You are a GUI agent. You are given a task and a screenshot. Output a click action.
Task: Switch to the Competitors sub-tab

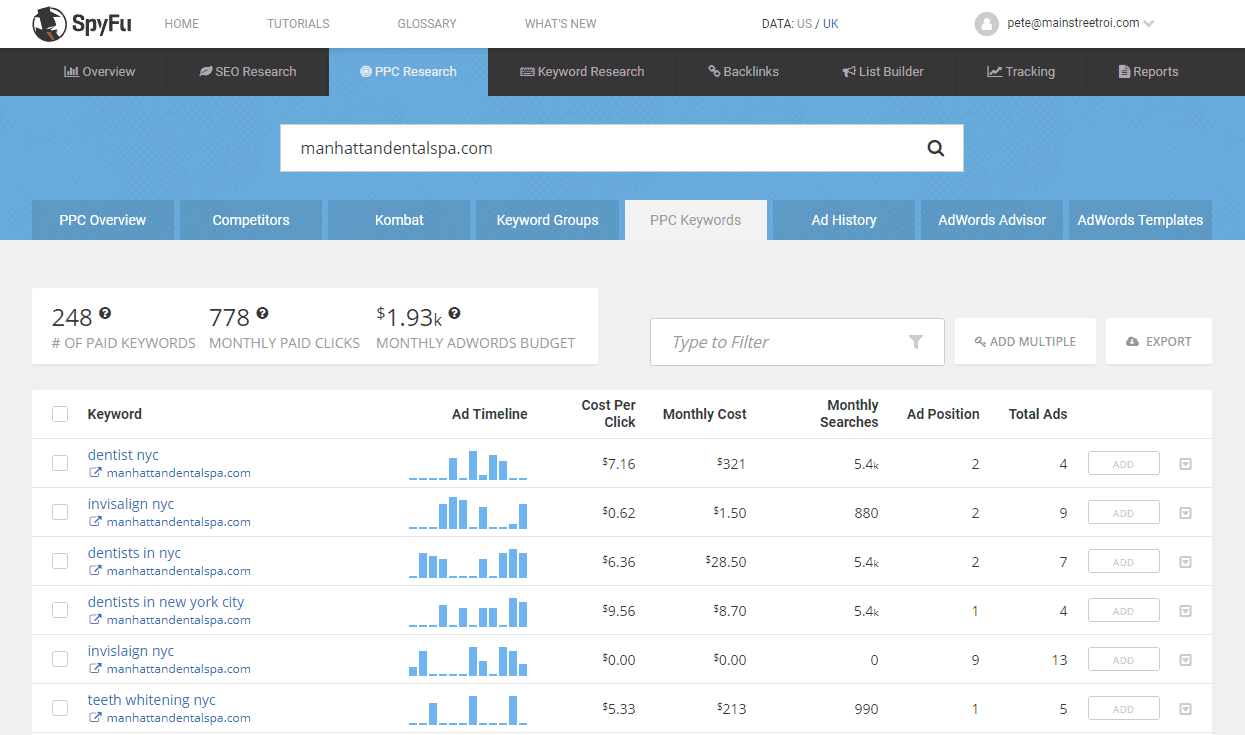[251, 220]
